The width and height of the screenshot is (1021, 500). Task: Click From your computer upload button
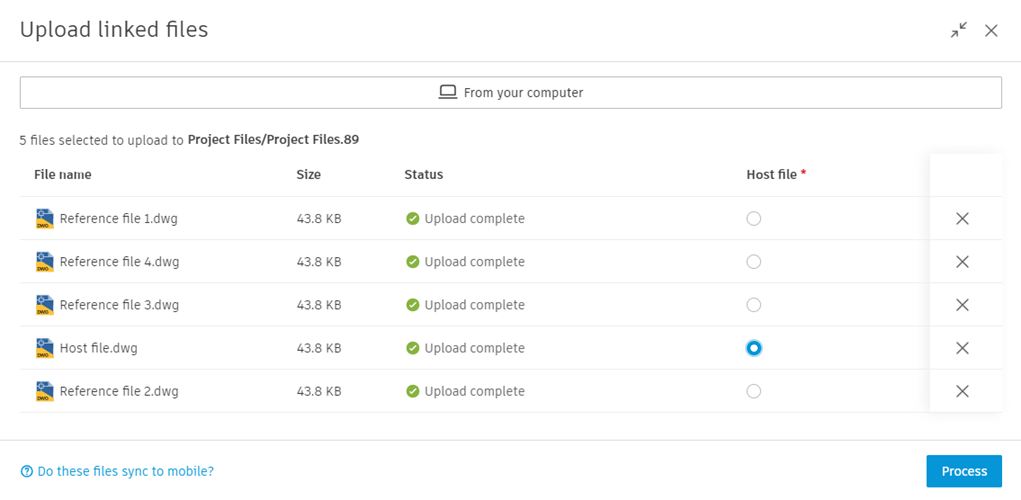pyautogui.click(x=510, y=92)
